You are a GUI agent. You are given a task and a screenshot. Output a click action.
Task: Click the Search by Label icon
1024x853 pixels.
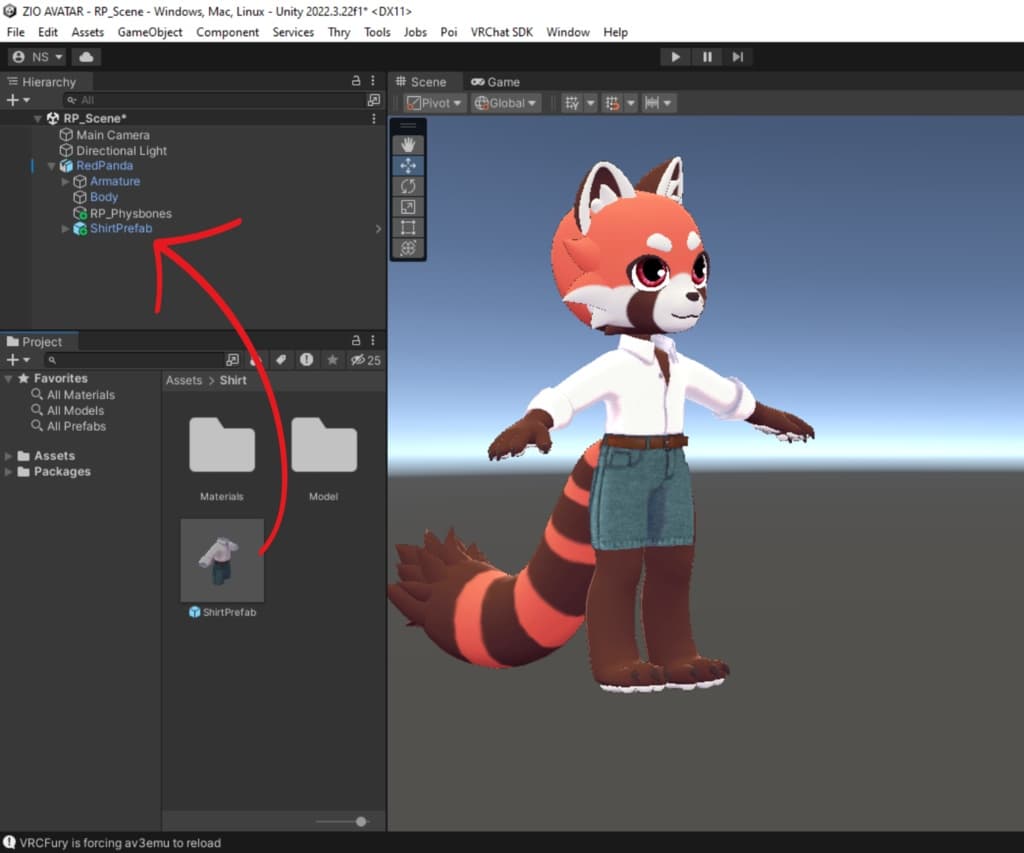[x=281, y=360]
